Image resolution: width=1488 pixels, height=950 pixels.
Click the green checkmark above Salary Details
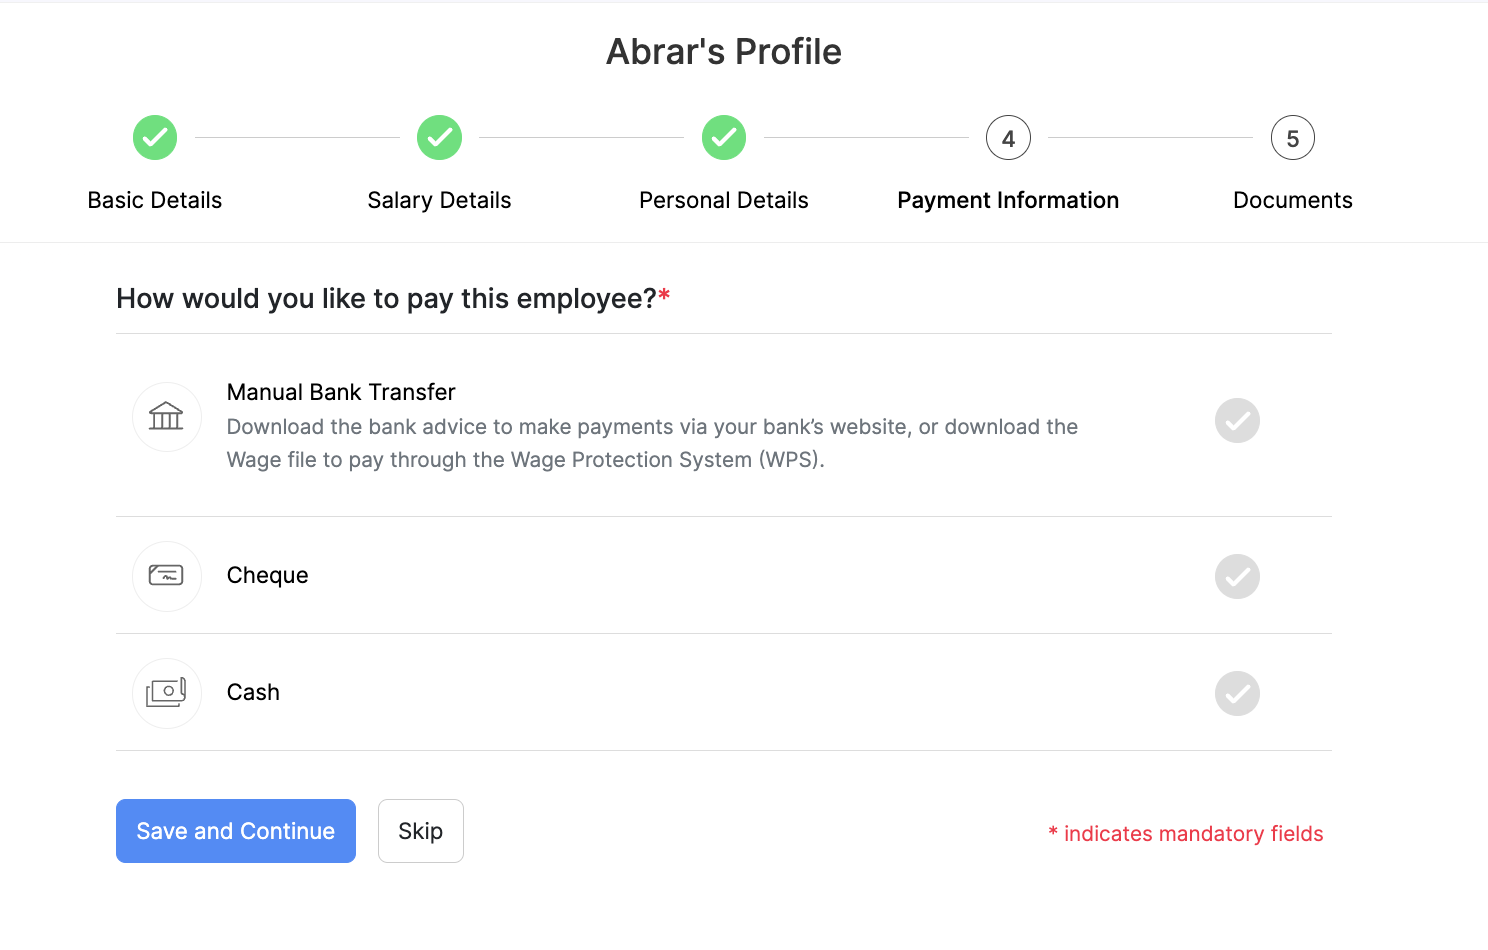(439, 137)
